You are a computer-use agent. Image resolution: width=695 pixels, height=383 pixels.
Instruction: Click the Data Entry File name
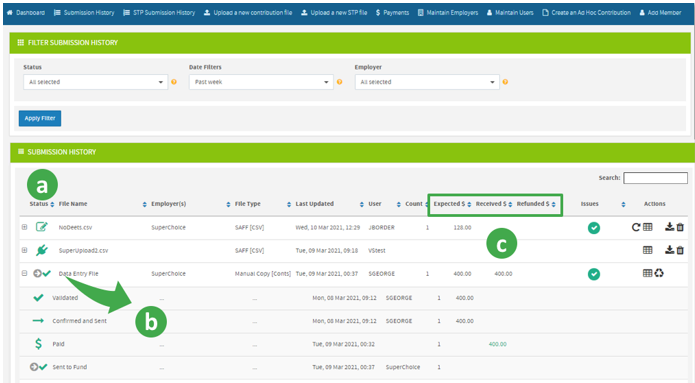78,274
